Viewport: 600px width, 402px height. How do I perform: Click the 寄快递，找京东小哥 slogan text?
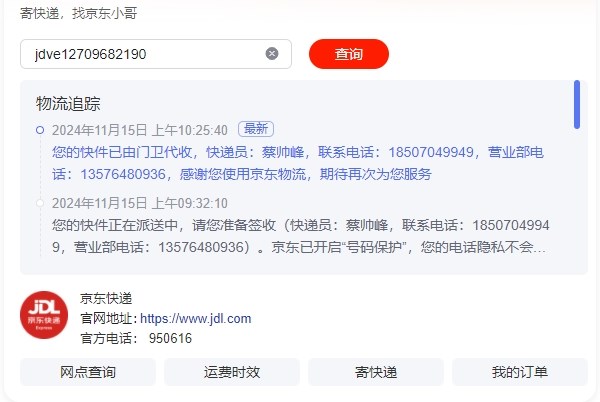click(x=79, y=13)
